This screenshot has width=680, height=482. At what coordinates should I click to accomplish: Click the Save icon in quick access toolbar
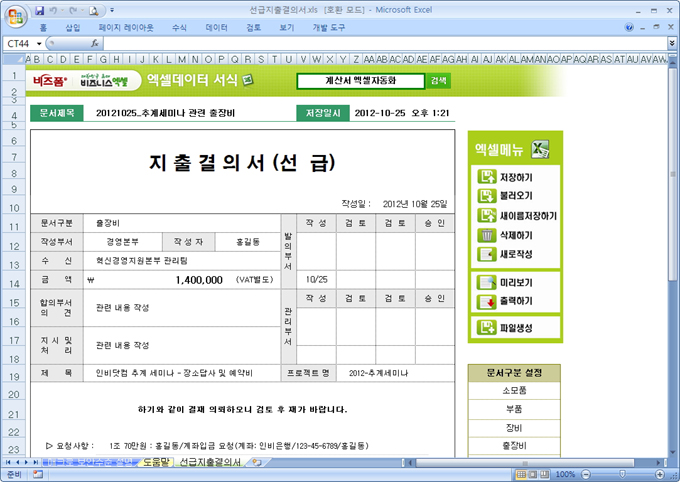(39, 10)
